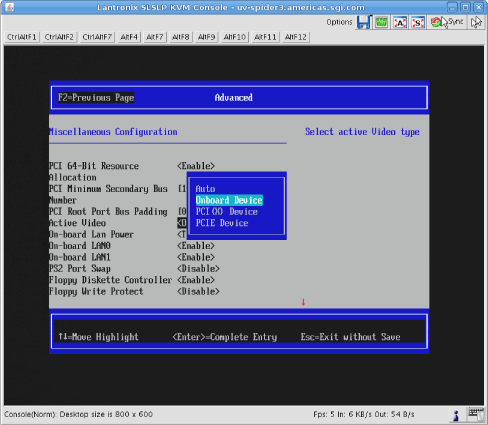
Task: Click the blue floppy disk Options icon
Action: [x=364, y=22]
